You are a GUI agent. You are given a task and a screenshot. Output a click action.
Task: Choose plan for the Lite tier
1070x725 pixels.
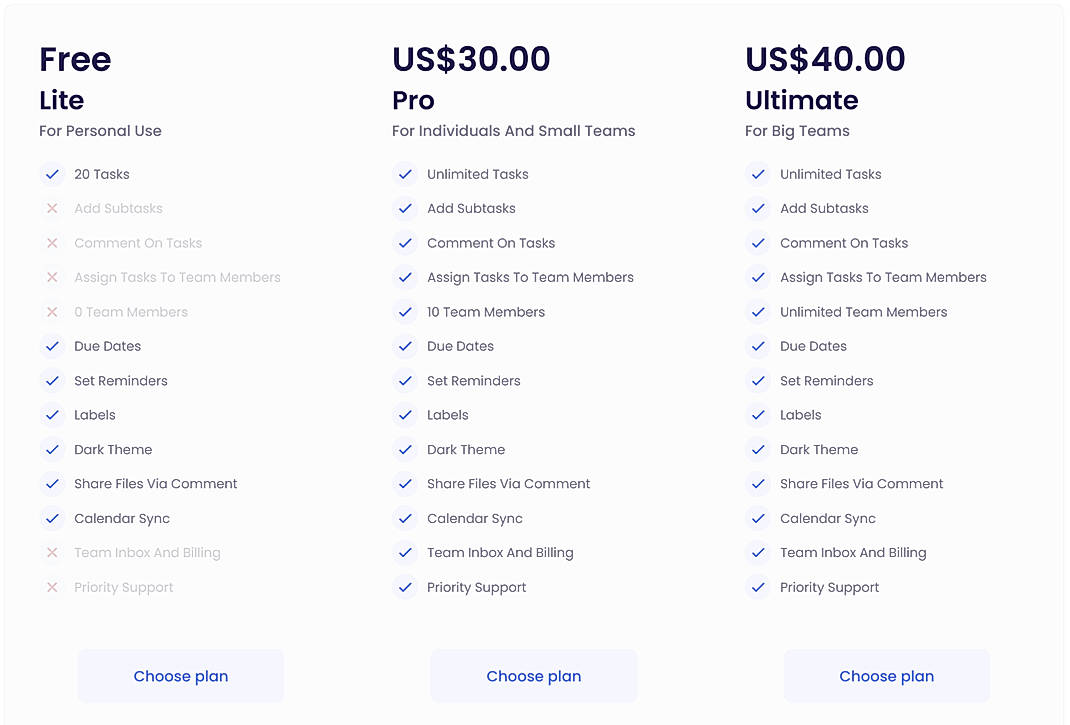(x=180, y=675)
